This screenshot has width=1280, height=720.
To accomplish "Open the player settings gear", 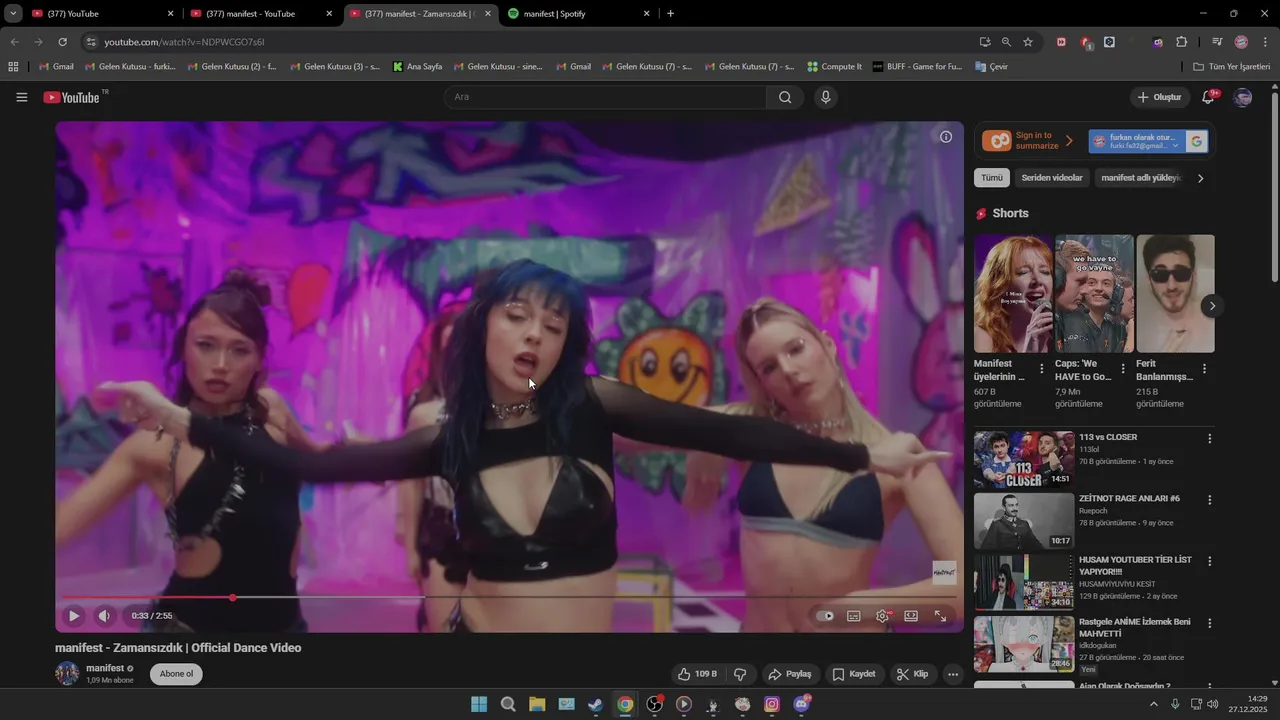I will point(882,616).
